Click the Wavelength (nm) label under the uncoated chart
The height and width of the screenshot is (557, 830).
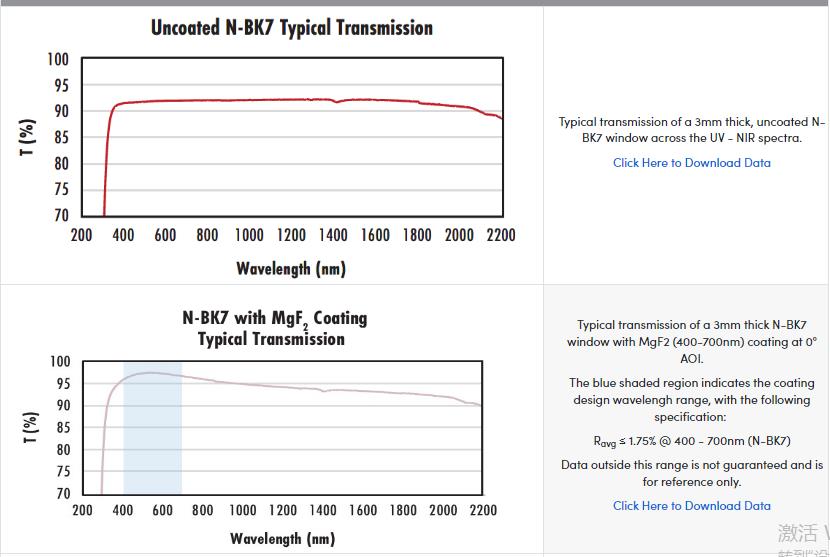click(x=291, y=268)
